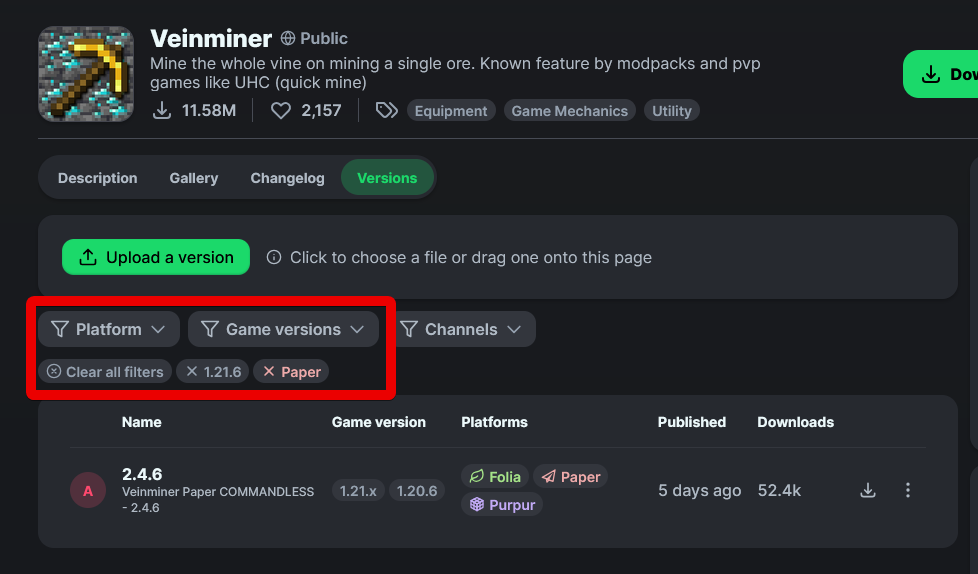Click the Game version column header
Viewport: 978px width, 574px height.
[379, 422]
